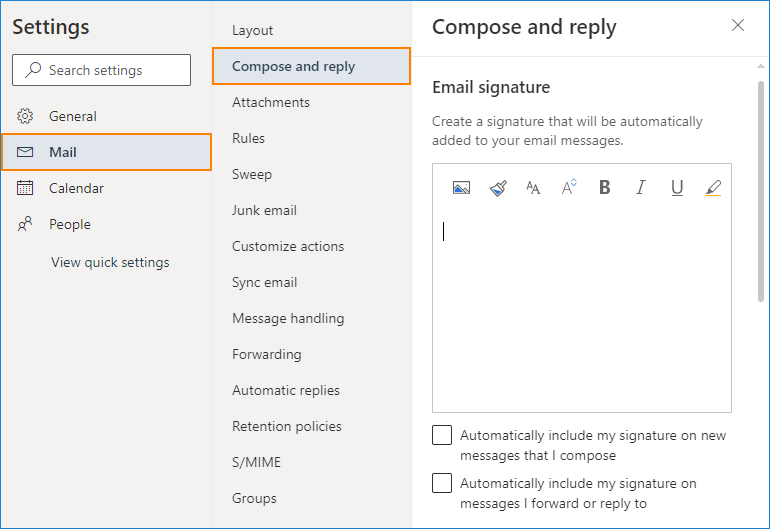Choose the text highlight color tool
This screenshot has height=529, width=770.
coord(713,188)
